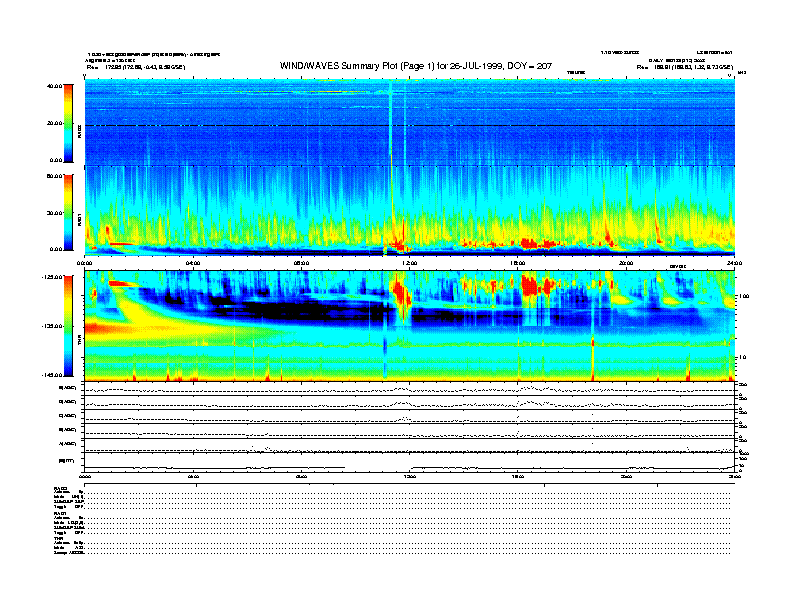Click the RAD2 header in the bottom status table
Viewport: 792px width, 612px height.
60,488
